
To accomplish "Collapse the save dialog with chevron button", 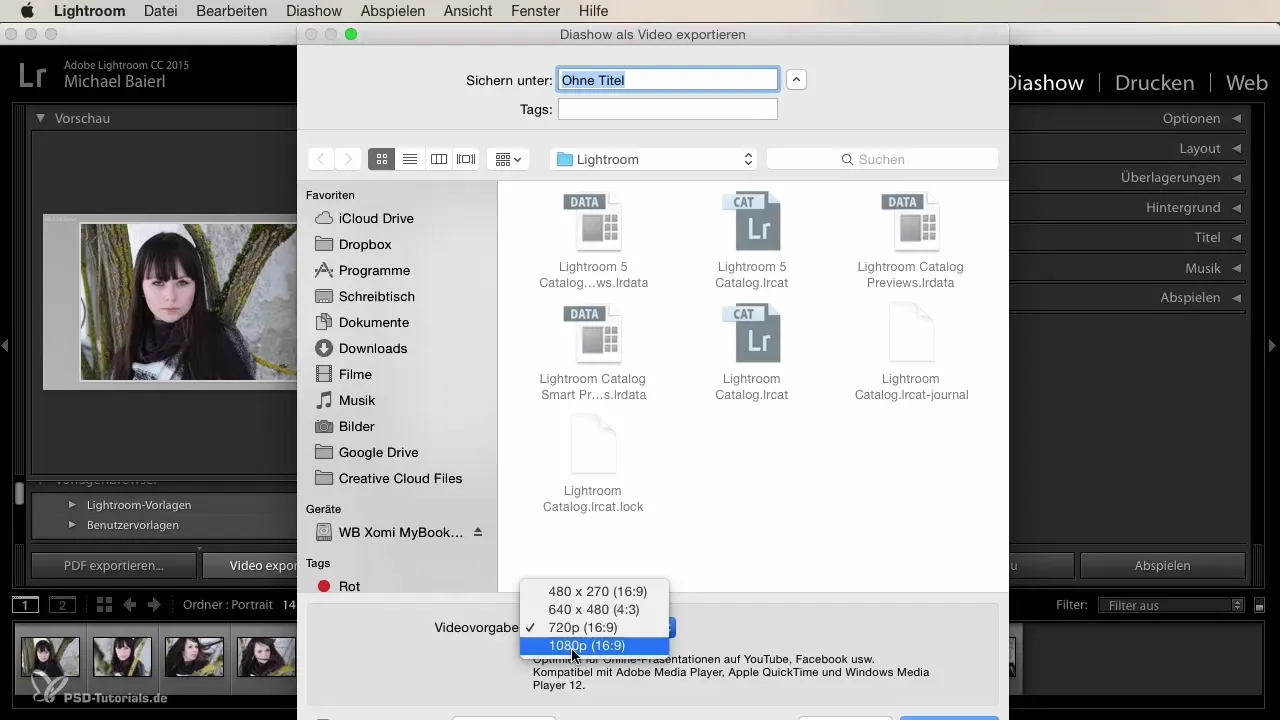I will pyautogui.click(x=796, y=80).
